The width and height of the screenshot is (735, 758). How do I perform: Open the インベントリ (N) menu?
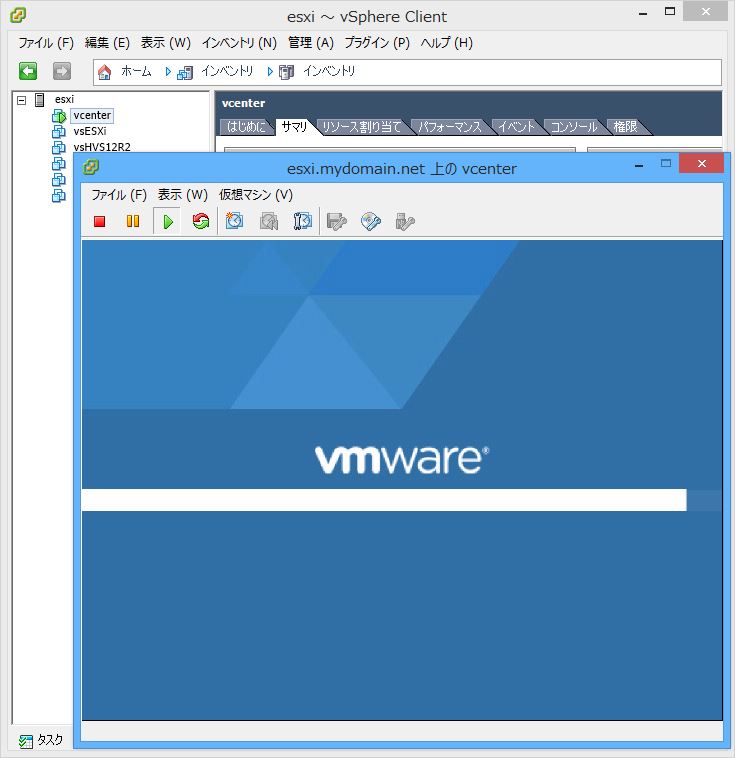click(x=239, y=43)
